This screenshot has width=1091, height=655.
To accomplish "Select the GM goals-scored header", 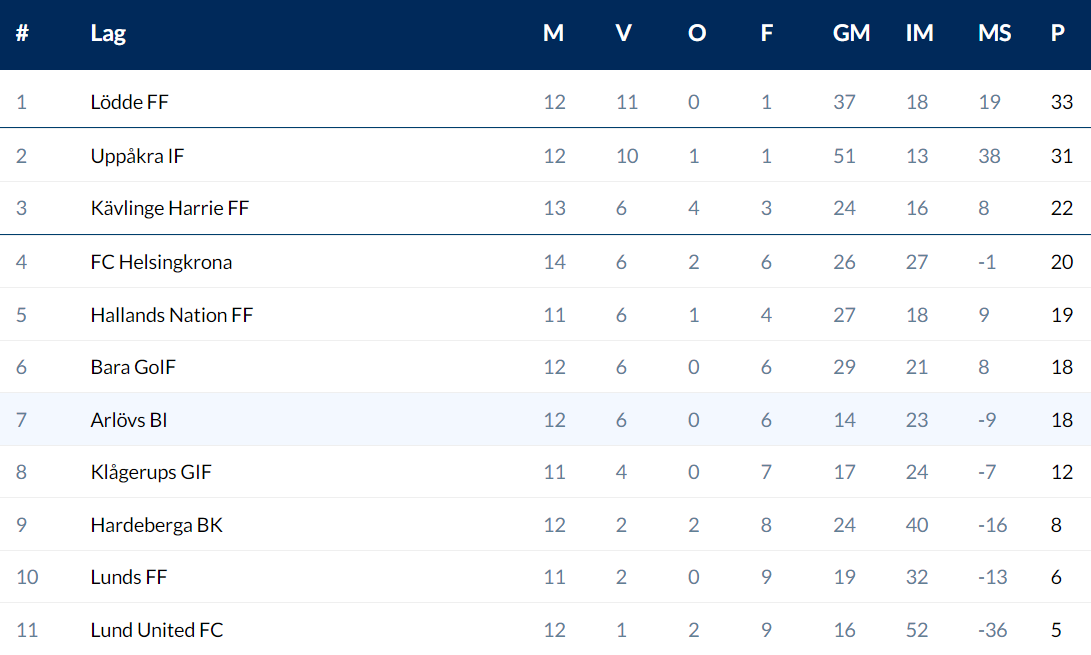I will 851,33.
